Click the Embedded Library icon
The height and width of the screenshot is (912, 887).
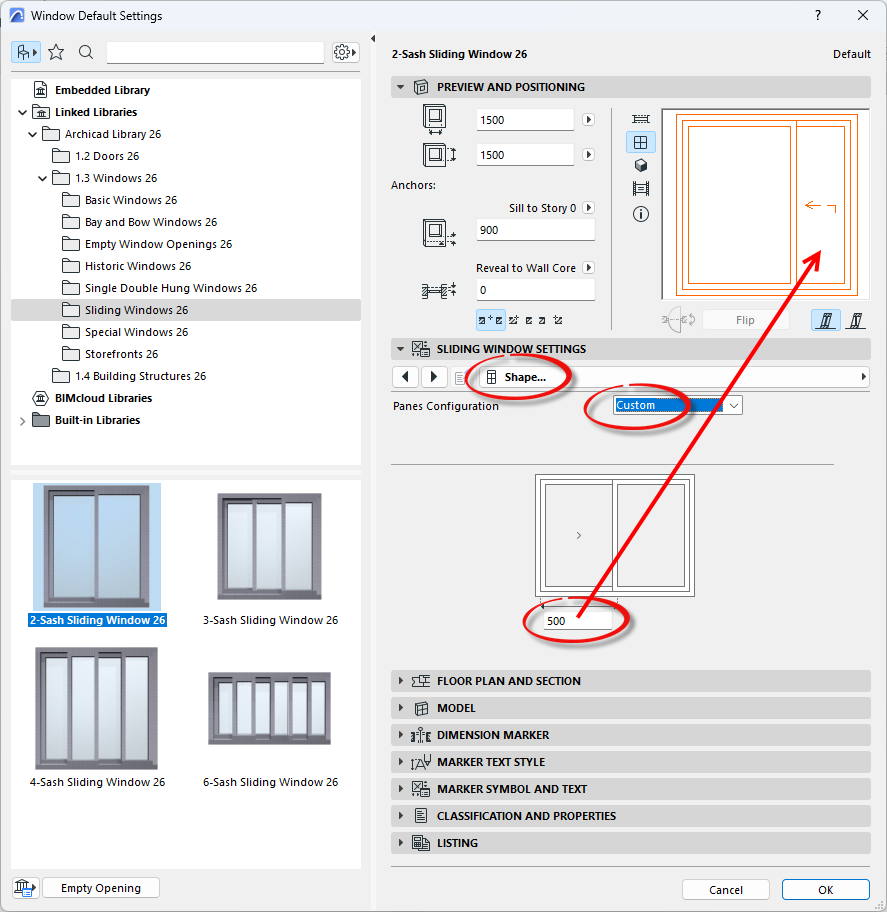pos(40,90)
